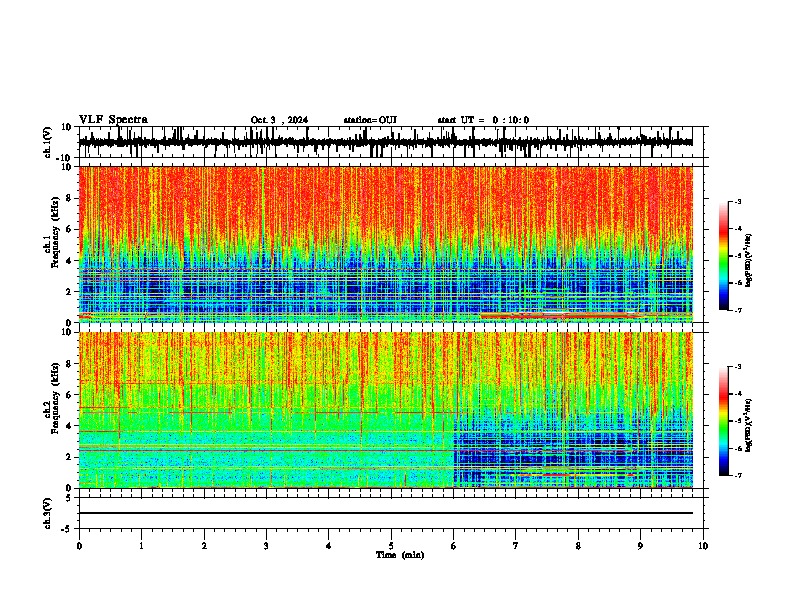Click the "Time (min)" axis label

click(x=400, y=555)
